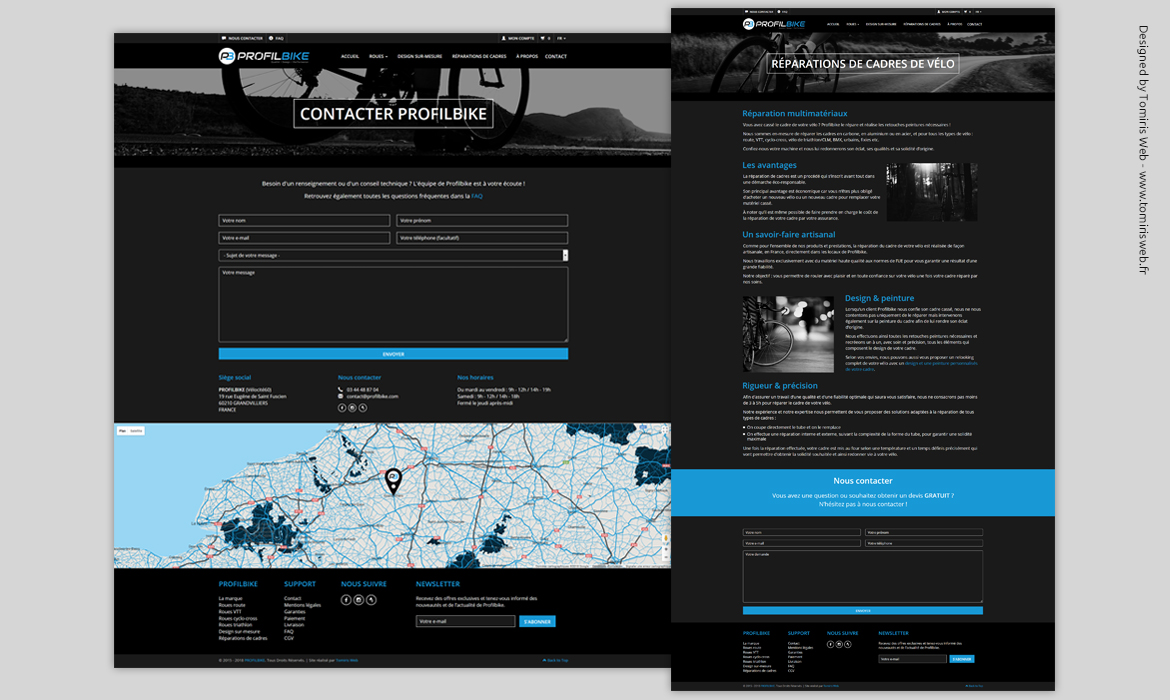Open DESIGN SUR-MESURE in the contact page navigation
Image resolution: width=1170 pixels, height=700 pixels.
419,56
